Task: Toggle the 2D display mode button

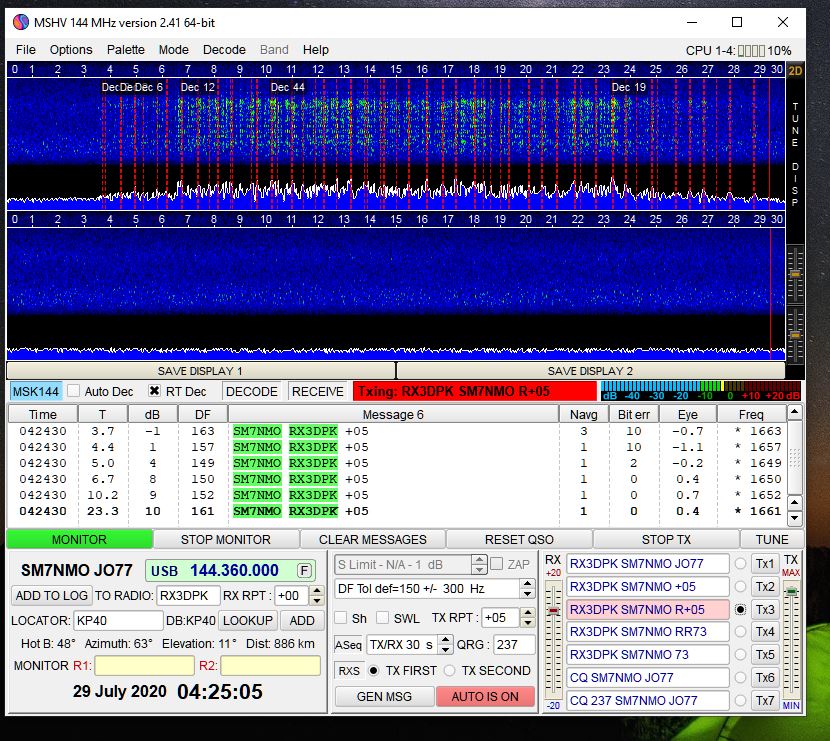Action: pos(795,71)
